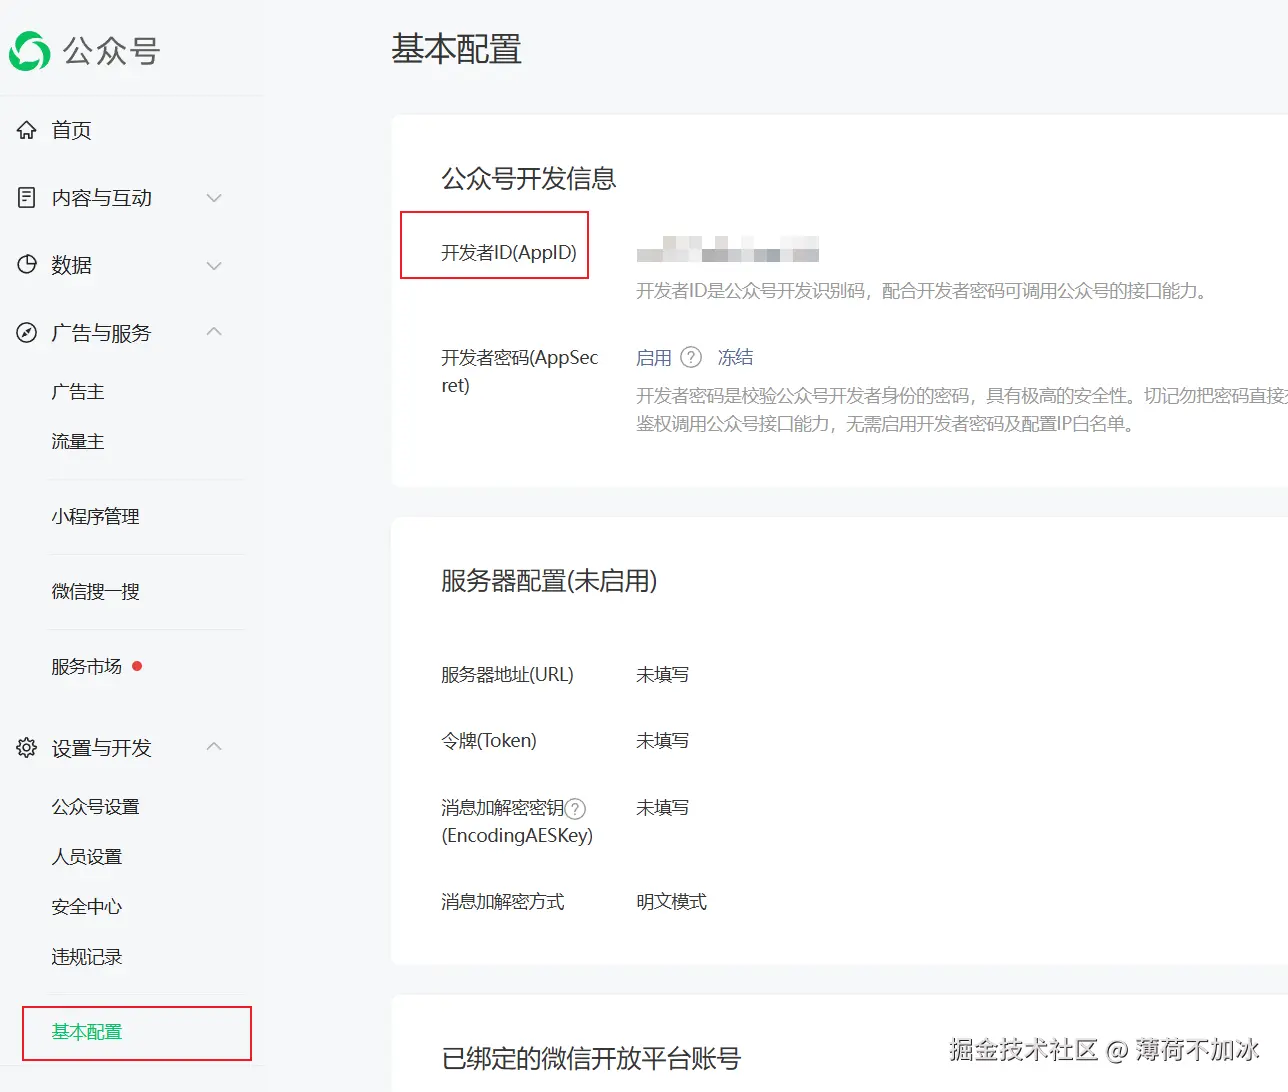Open 违规记录
The width and height of the screenshot is (1288, 1092).
pos(86,957)
